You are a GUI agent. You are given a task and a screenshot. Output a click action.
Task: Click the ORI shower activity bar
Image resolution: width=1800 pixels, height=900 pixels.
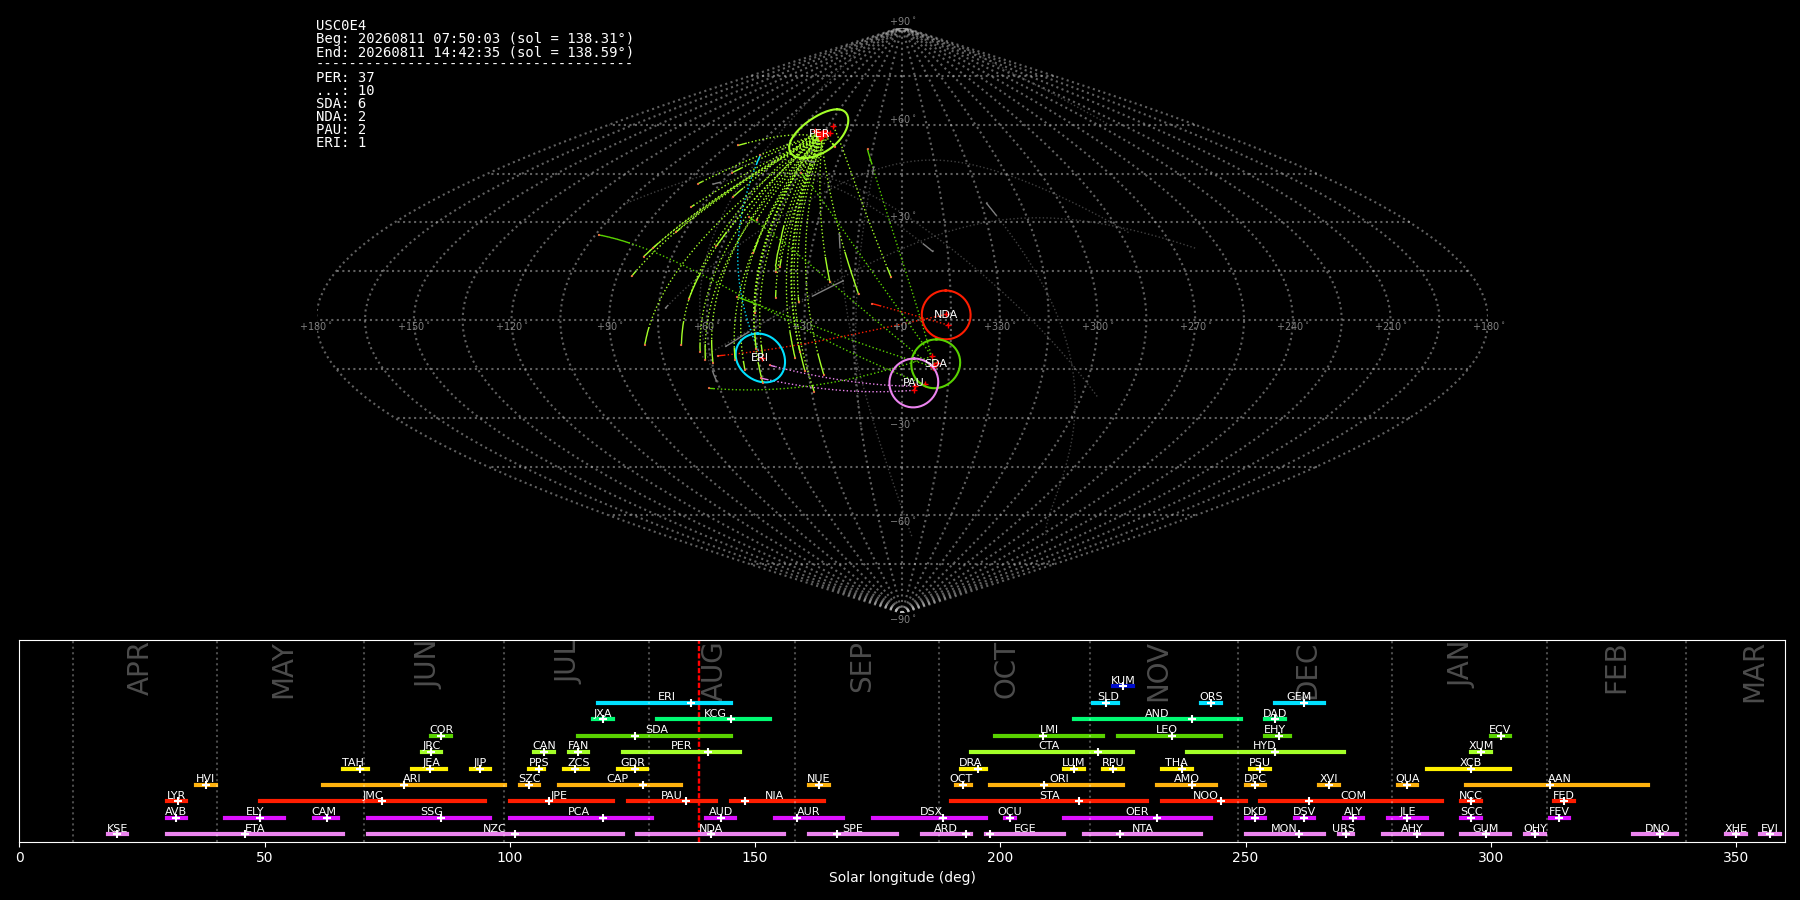[x=1056, y=785]
